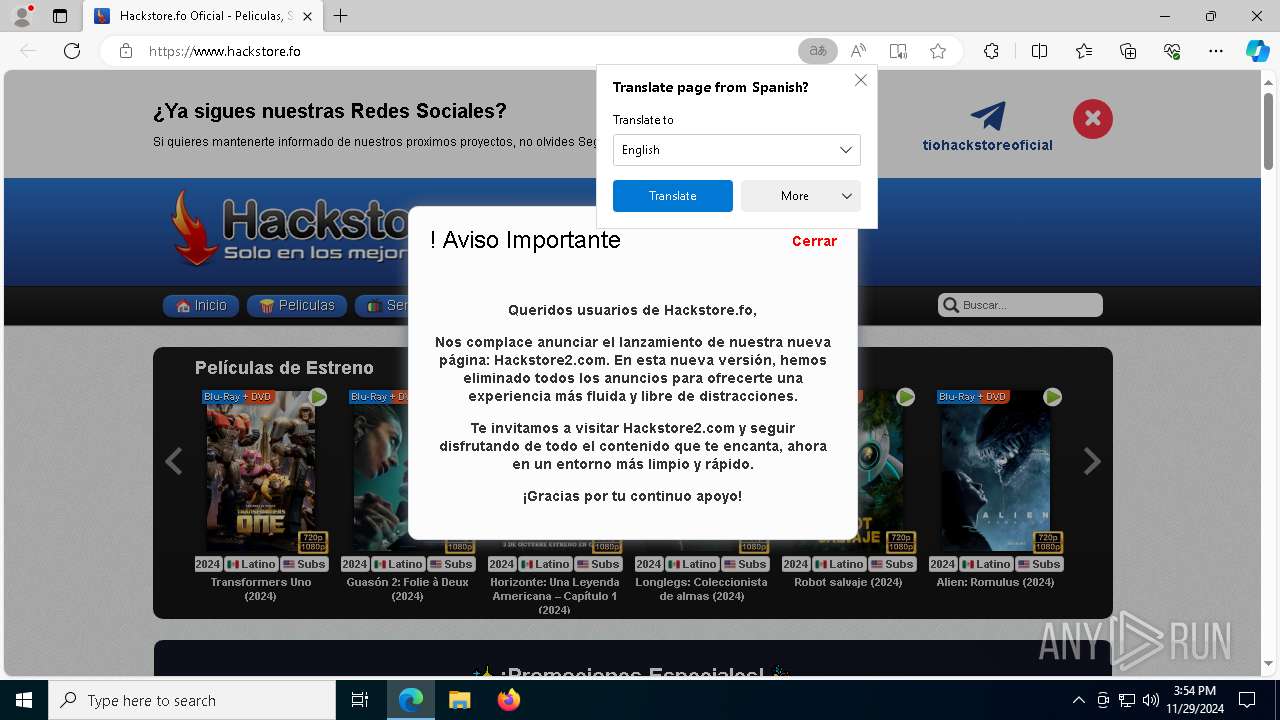1280x720 pixels.
Task: Open Extensions puzzle icon
Action: coord(991,51)
